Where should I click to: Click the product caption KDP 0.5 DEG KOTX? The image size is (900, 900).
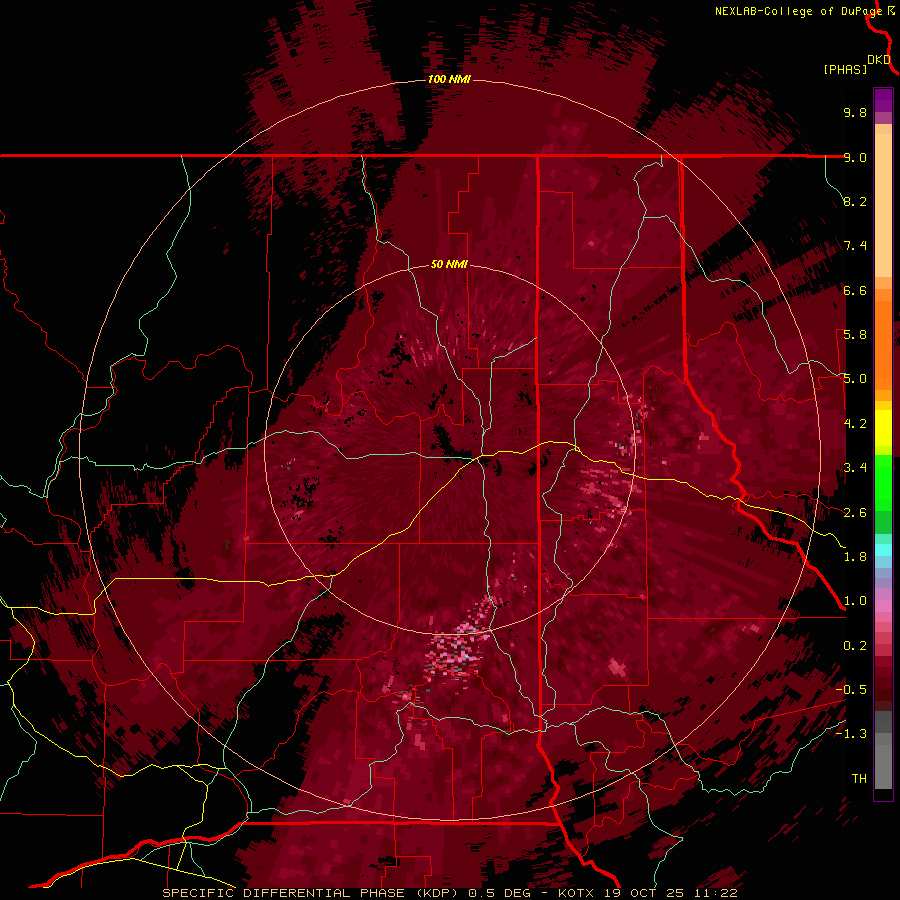tap(449, 893)
